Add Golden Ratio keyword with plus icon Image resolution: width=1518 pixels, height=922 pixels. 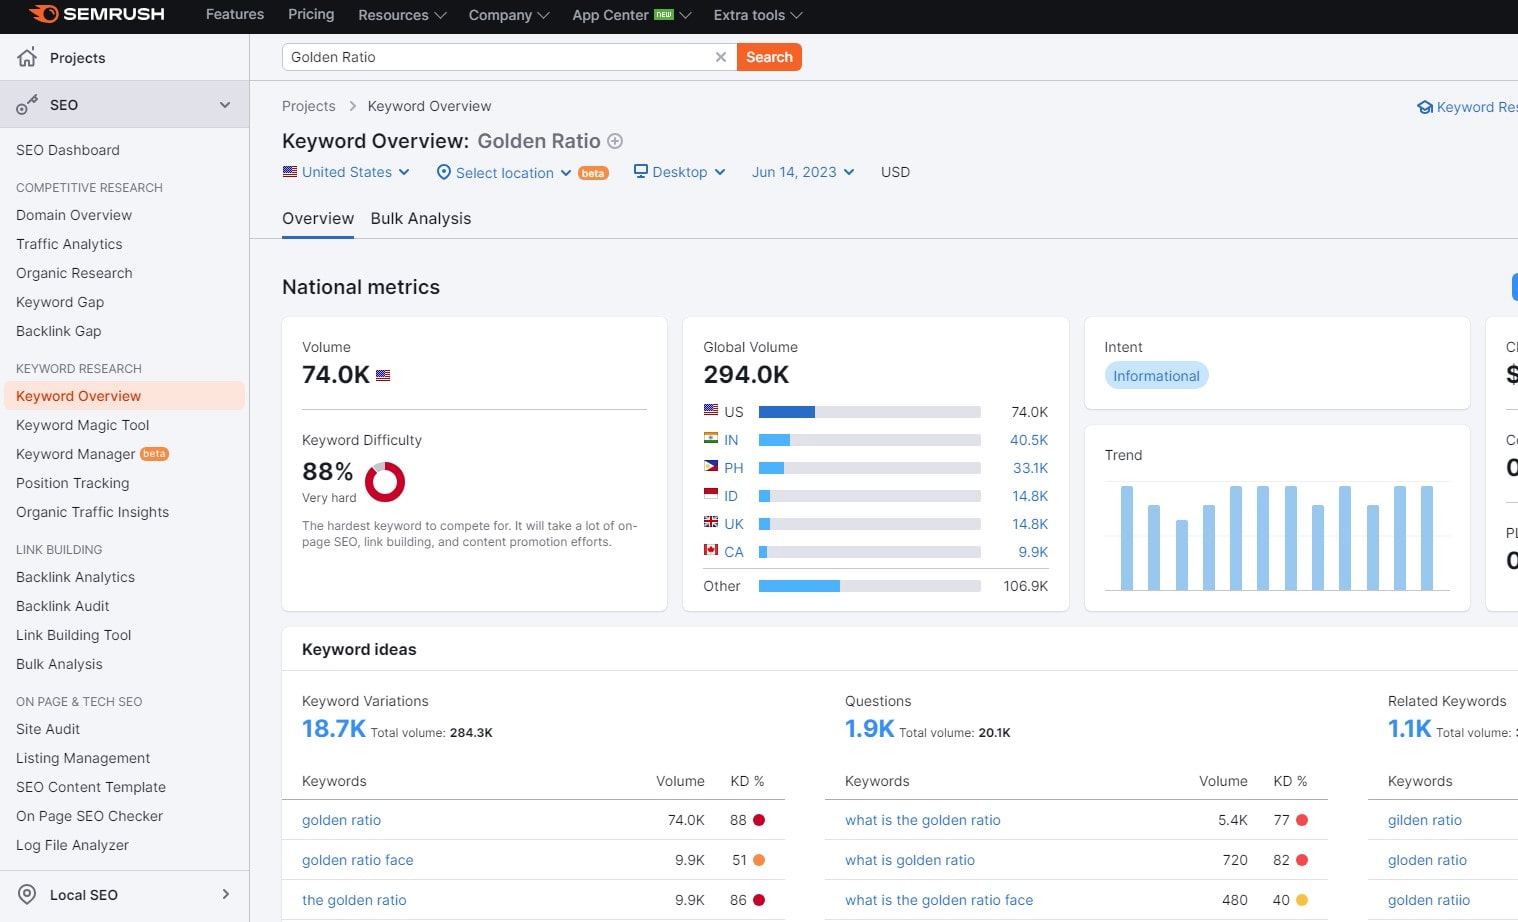pos(615,141)
